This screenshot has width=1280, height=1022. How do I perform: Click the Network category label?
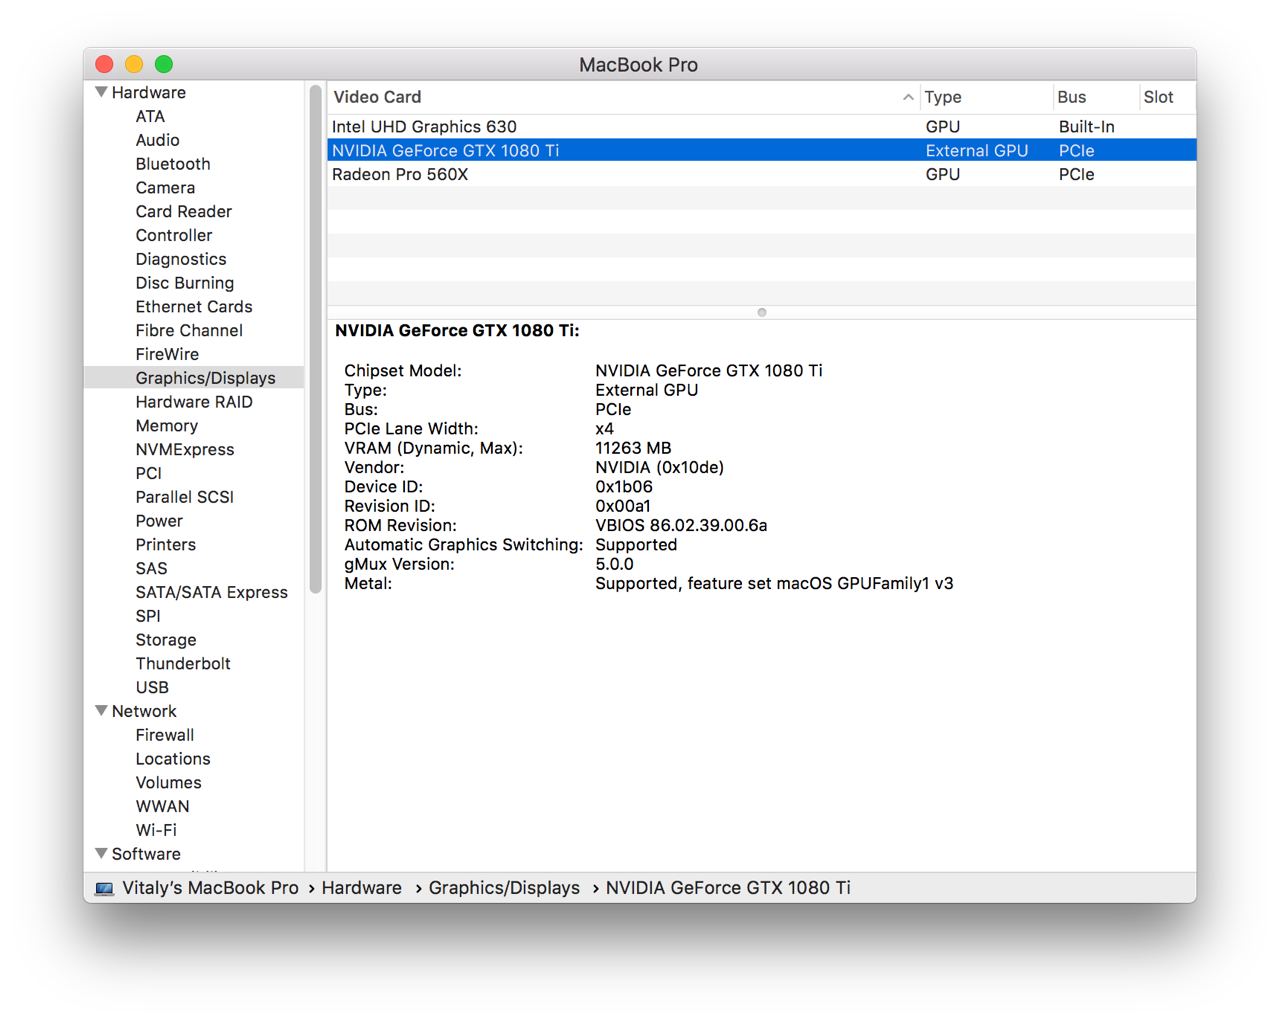[144, 711]
